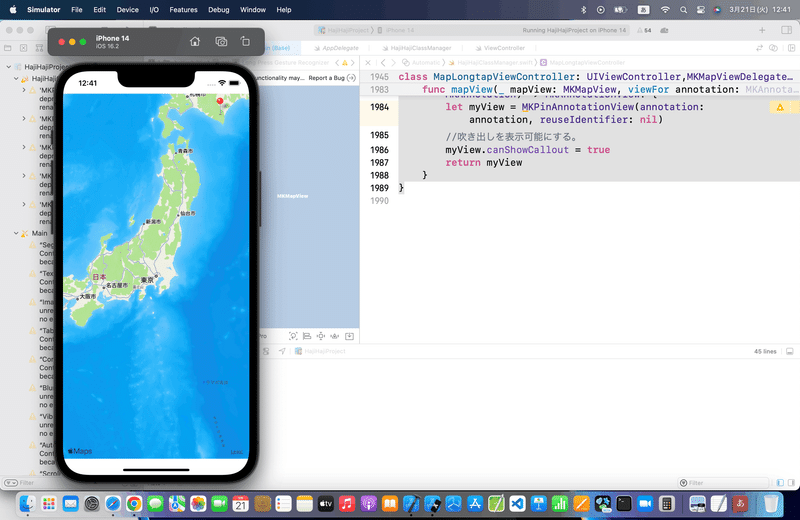Image resolution: width=800 pixels, height=520 pixels.
Task: Click line number 1989 in gutter
Action: [379, 188]
